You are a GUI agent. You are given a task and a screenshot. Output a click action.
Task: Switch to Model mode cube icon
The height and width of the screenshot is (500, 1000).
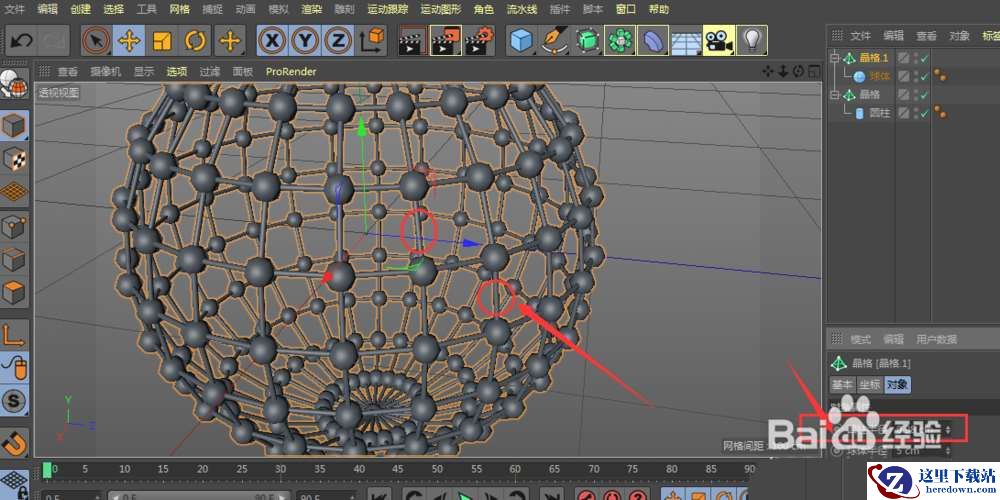(14, 126)
